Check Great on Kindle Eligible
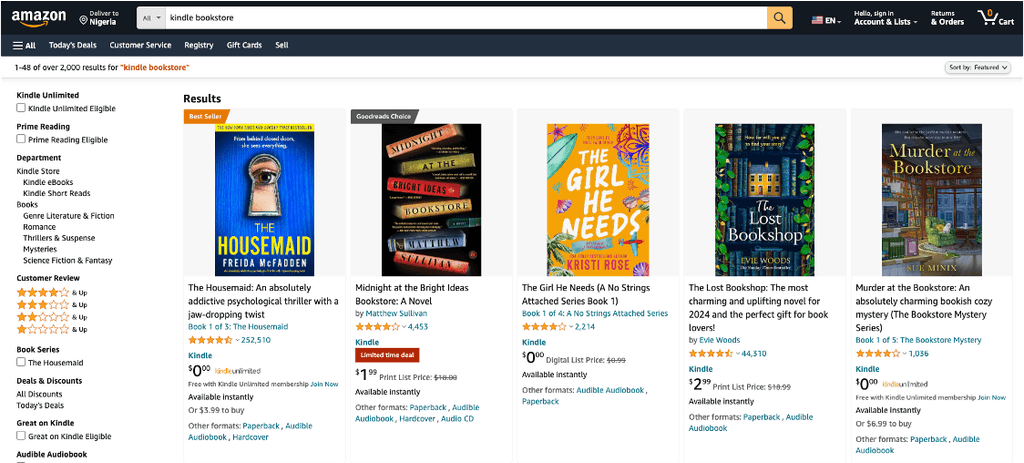The height and width of the screenshot is (463, 1024). [x=21, y=436]
